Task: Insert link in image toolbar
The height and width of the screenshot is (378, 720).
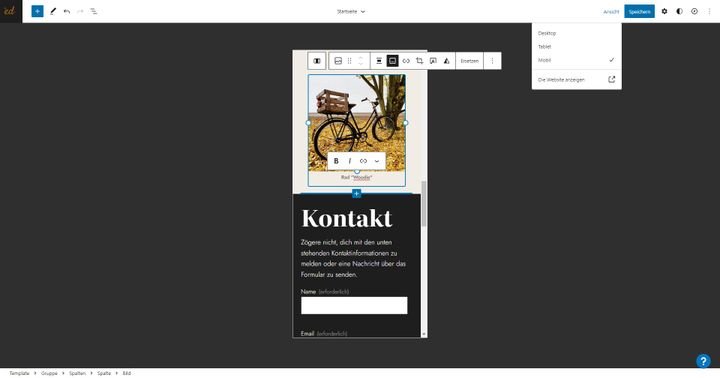Action: coord(406,61)
